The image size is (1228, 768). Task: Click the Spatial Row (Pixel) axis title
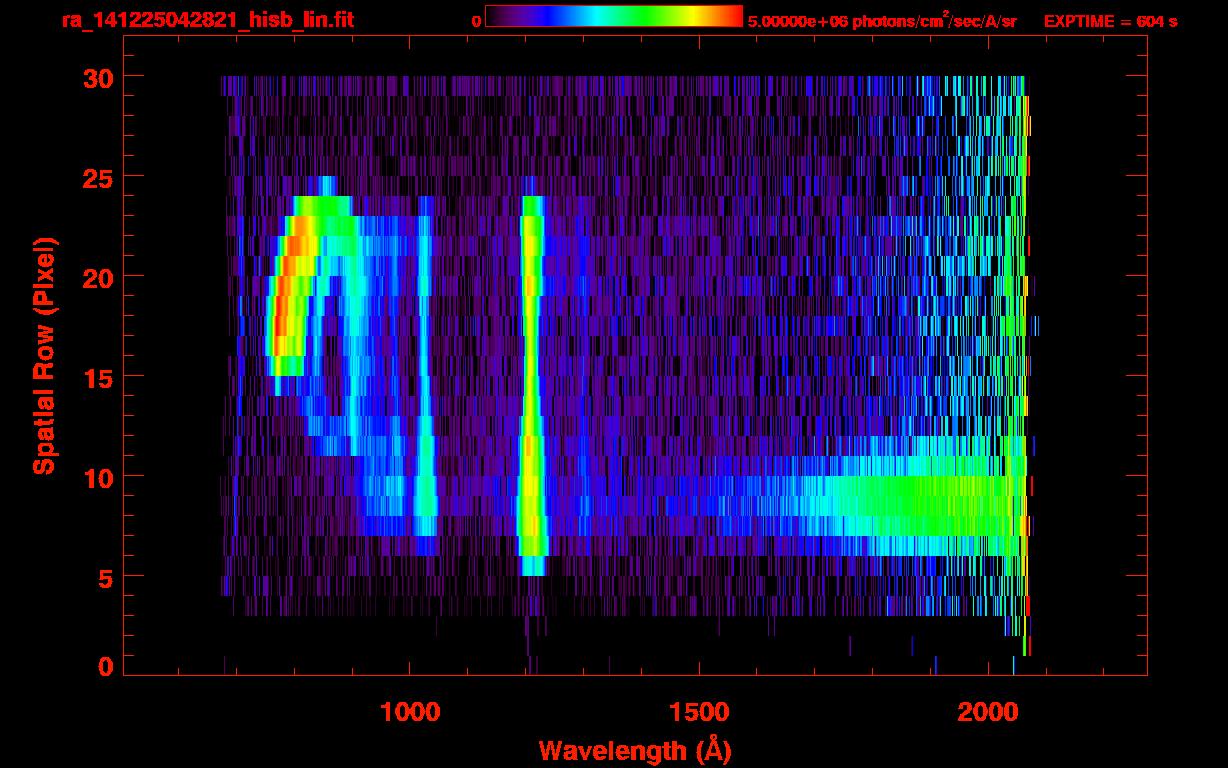[45, 356]
